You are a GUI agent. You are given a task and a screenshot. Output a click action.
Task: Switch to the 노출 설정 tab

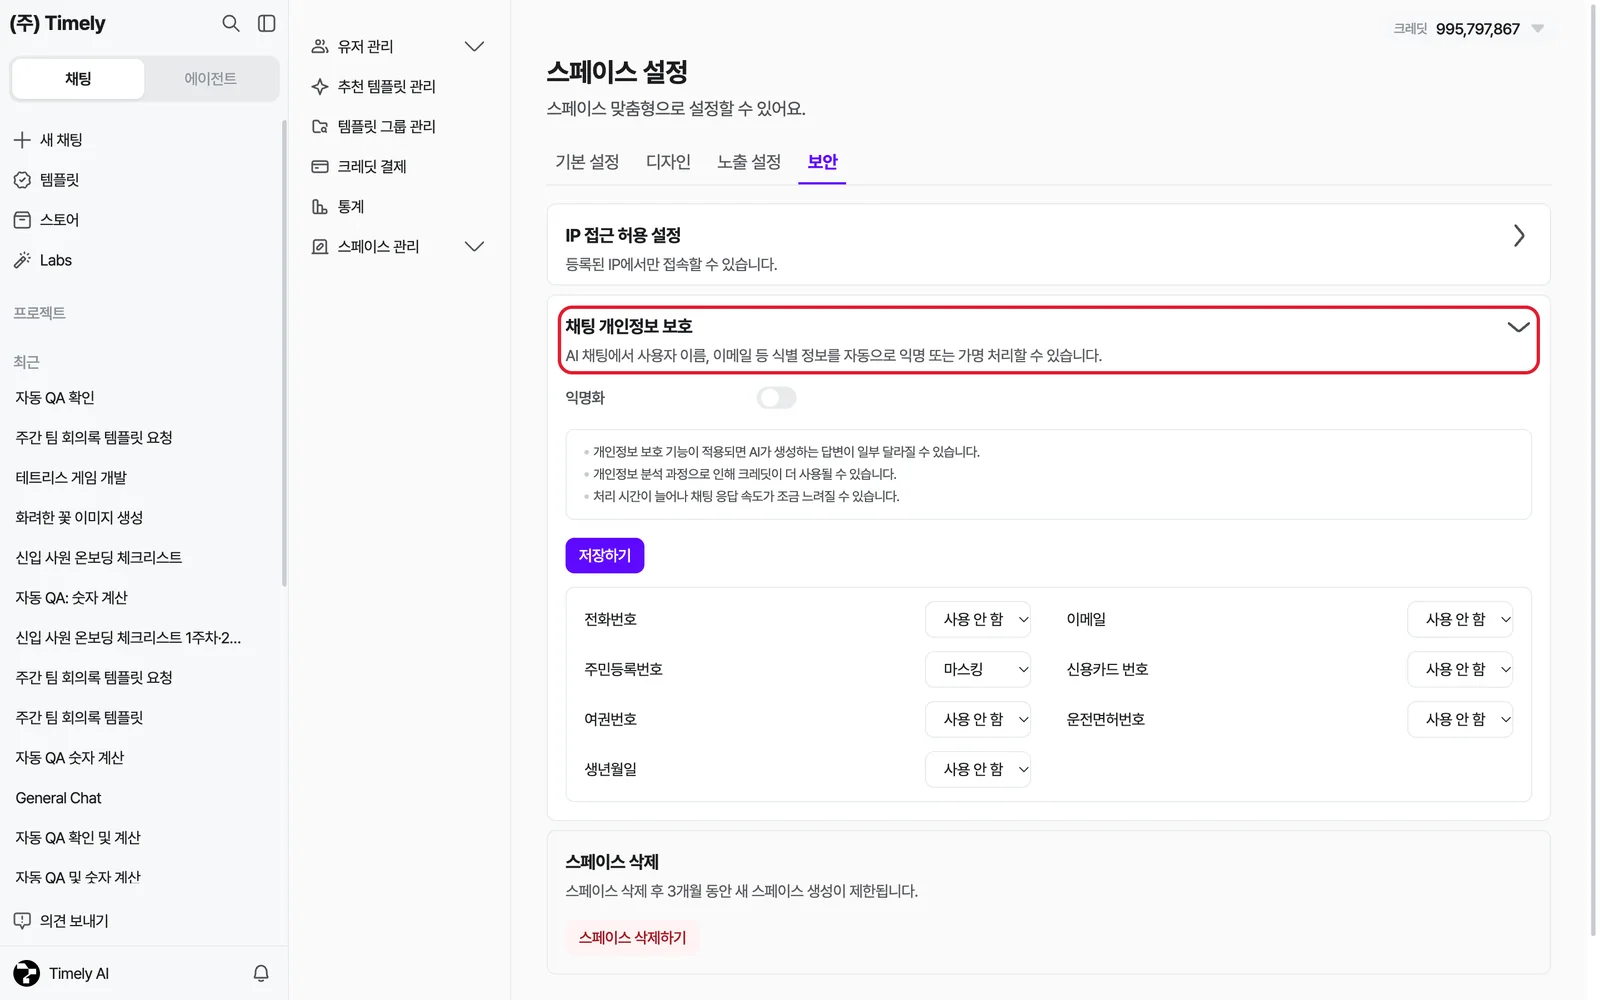749,162
